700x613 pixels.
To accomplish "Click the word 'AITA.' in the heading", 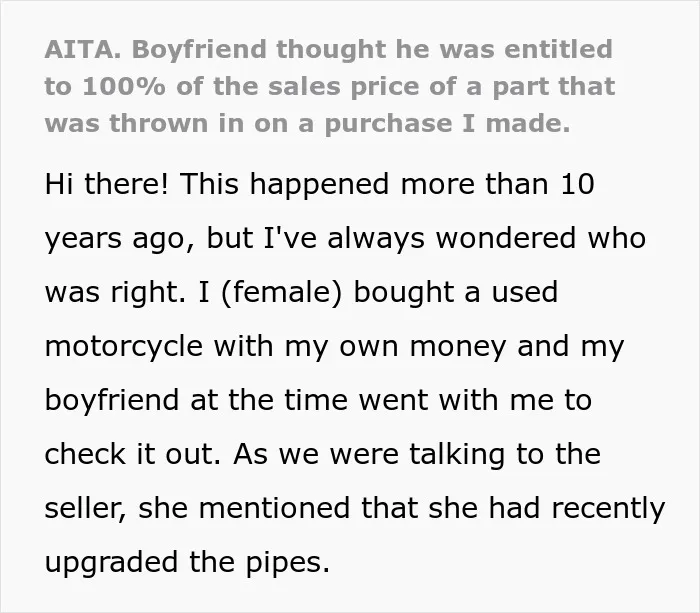I will click(83, 50).
